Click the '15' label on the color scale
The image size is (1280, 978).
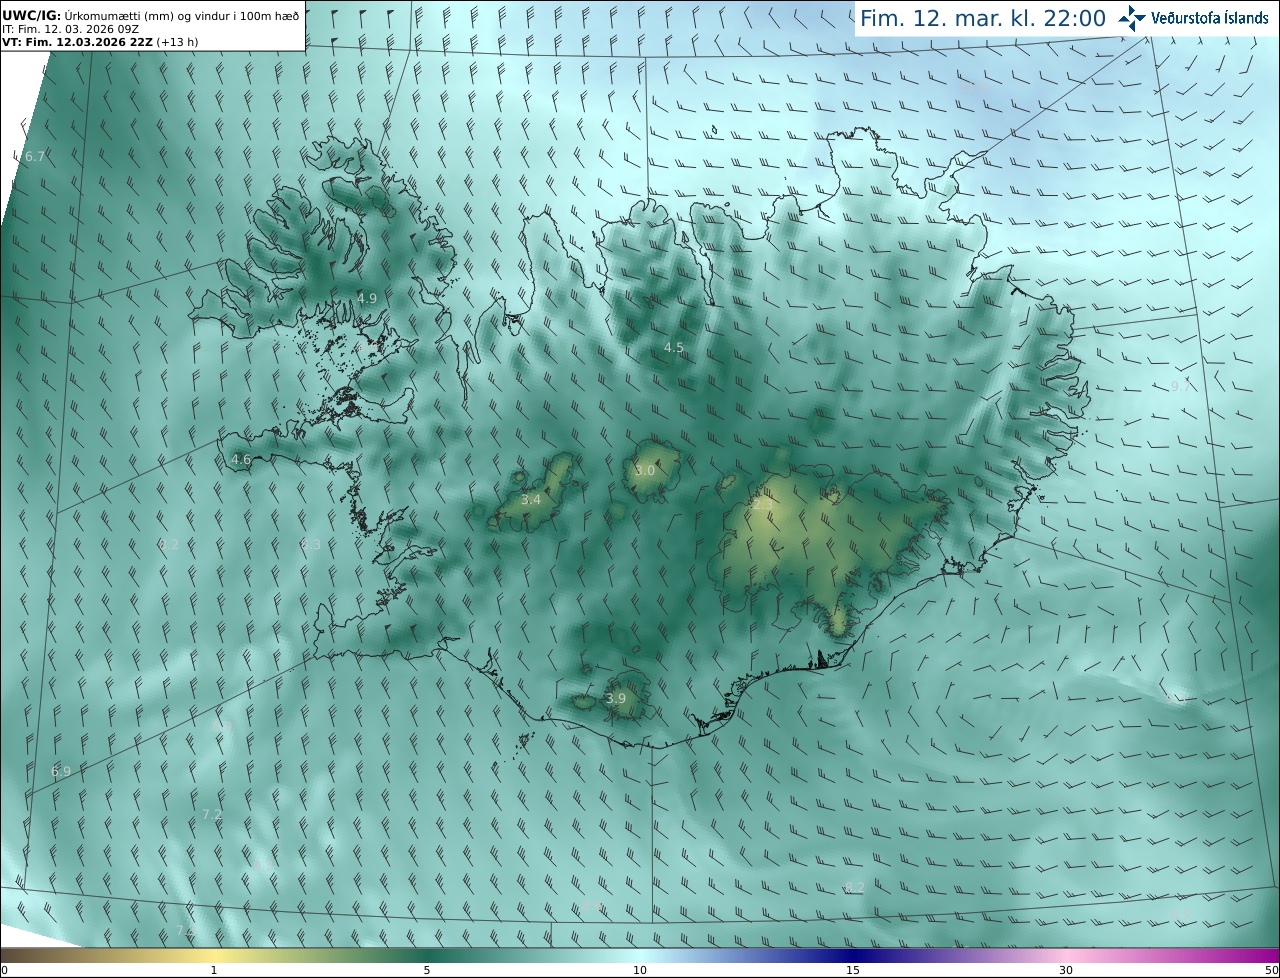(853, 970)
